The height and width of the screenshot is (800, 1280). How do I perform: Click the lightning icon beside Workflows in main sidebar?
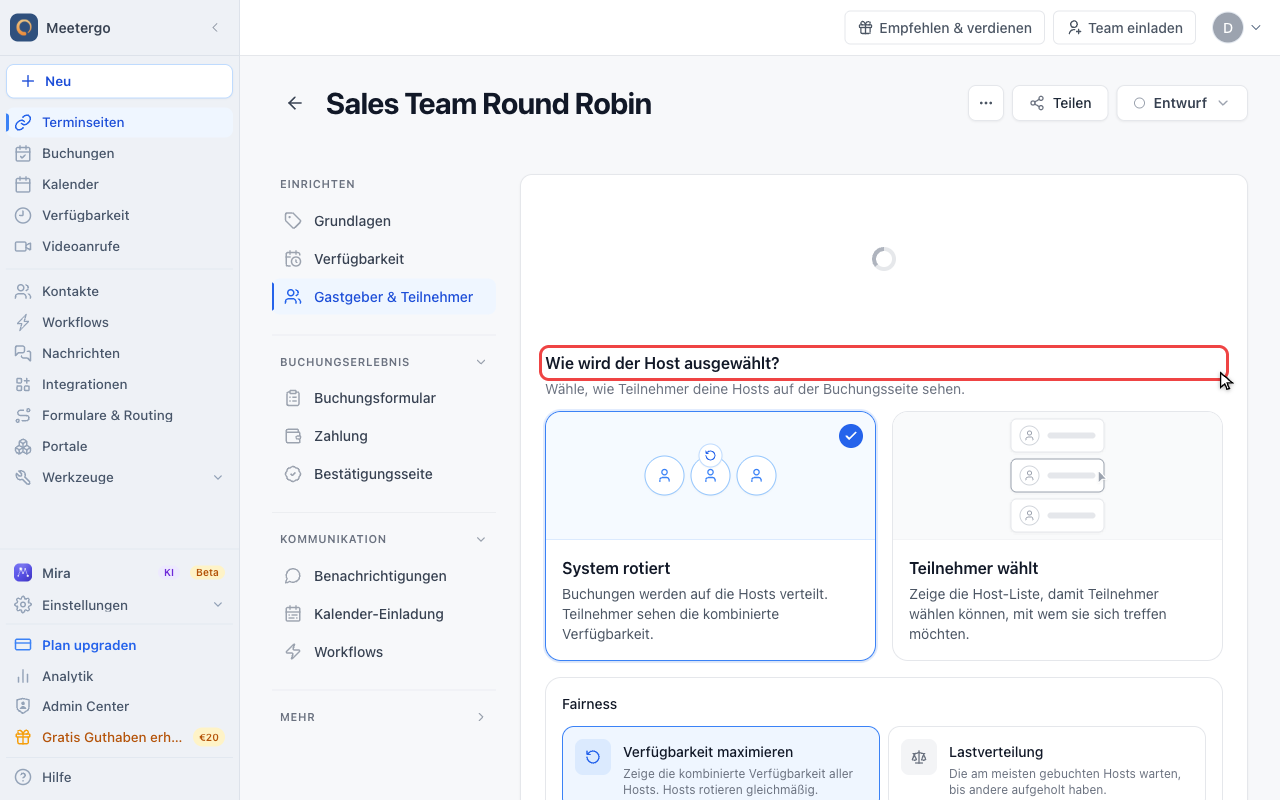[x=23, y=322]
